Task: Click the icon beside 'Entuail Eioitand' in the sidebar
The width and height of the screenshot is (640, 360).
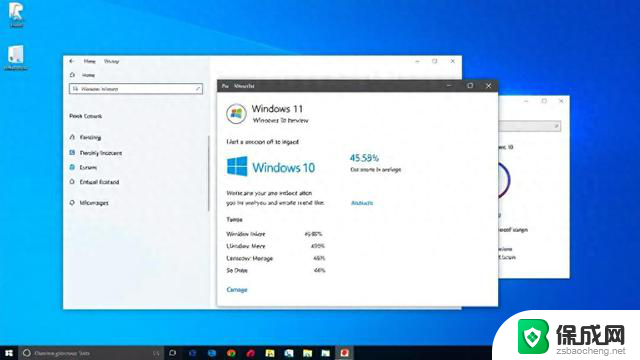Action: pyautogui.click(x=72, y=182)
